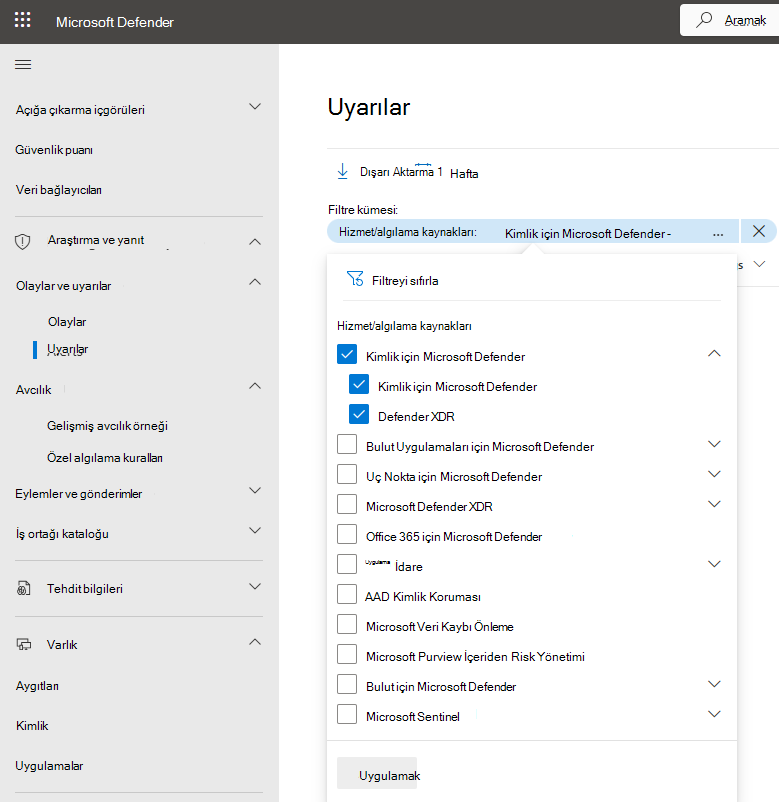This screenshot has width=779, height=802.
Task: Open the app launcher grid icon
Action: [23, 20]
